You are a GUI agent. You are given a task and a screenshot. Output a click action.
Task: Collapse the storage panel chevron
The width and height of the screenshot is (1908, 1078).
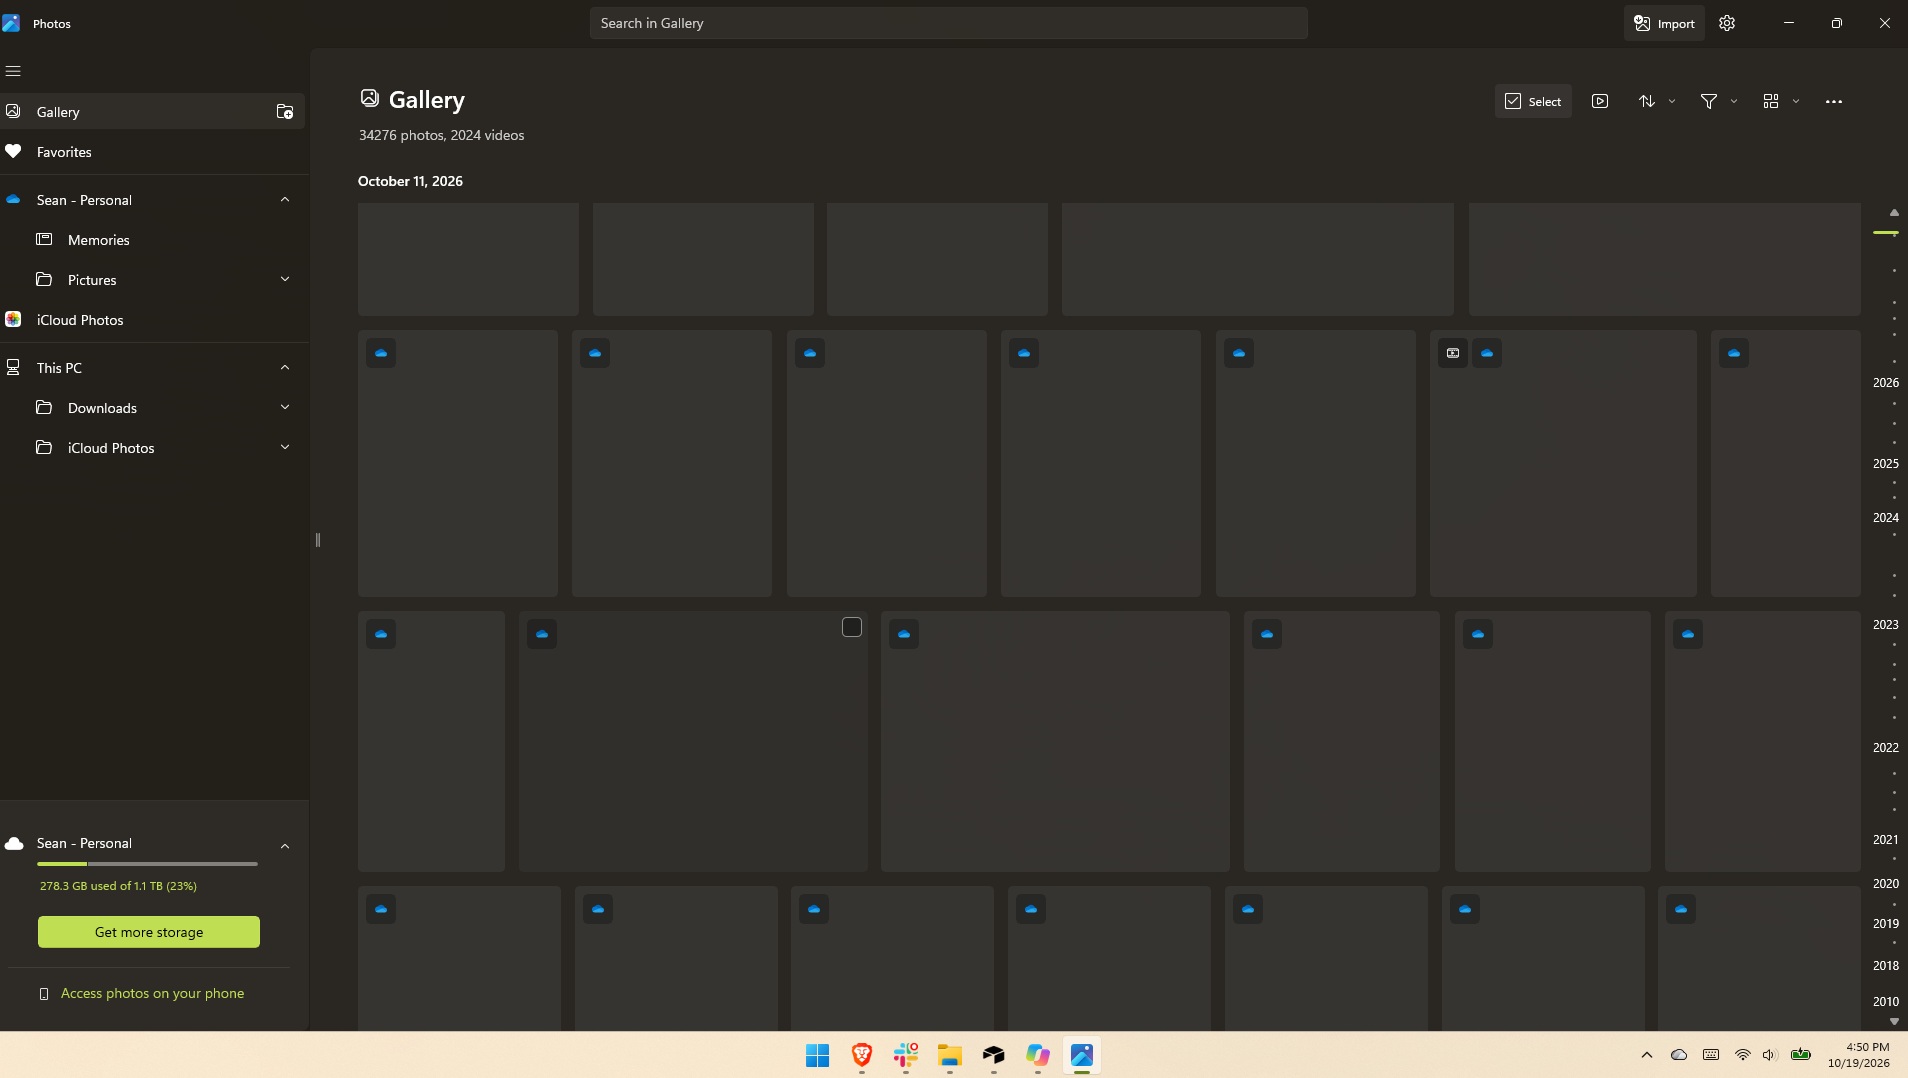pyautogui.click(x=285, y=846)
